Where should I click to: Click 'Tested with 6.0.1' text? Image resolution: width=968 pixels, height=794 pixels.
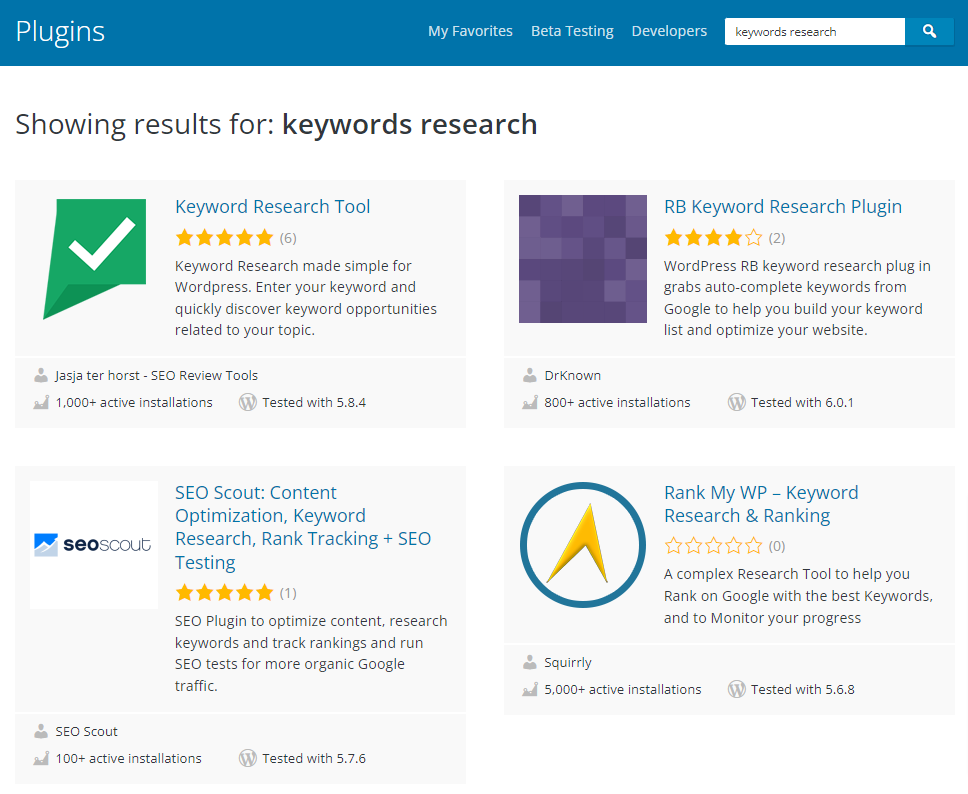802,403
